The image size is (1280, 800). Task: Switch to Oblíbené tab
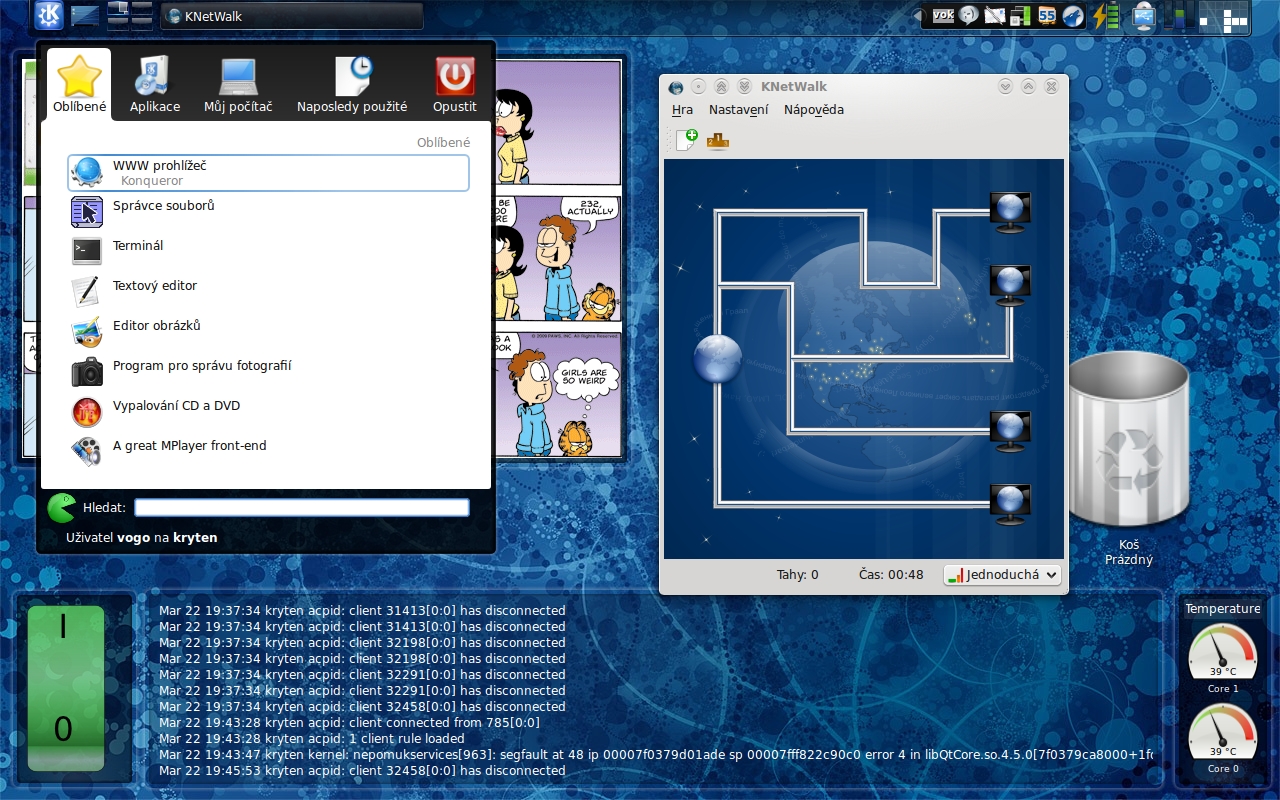(x=80, y=85)
